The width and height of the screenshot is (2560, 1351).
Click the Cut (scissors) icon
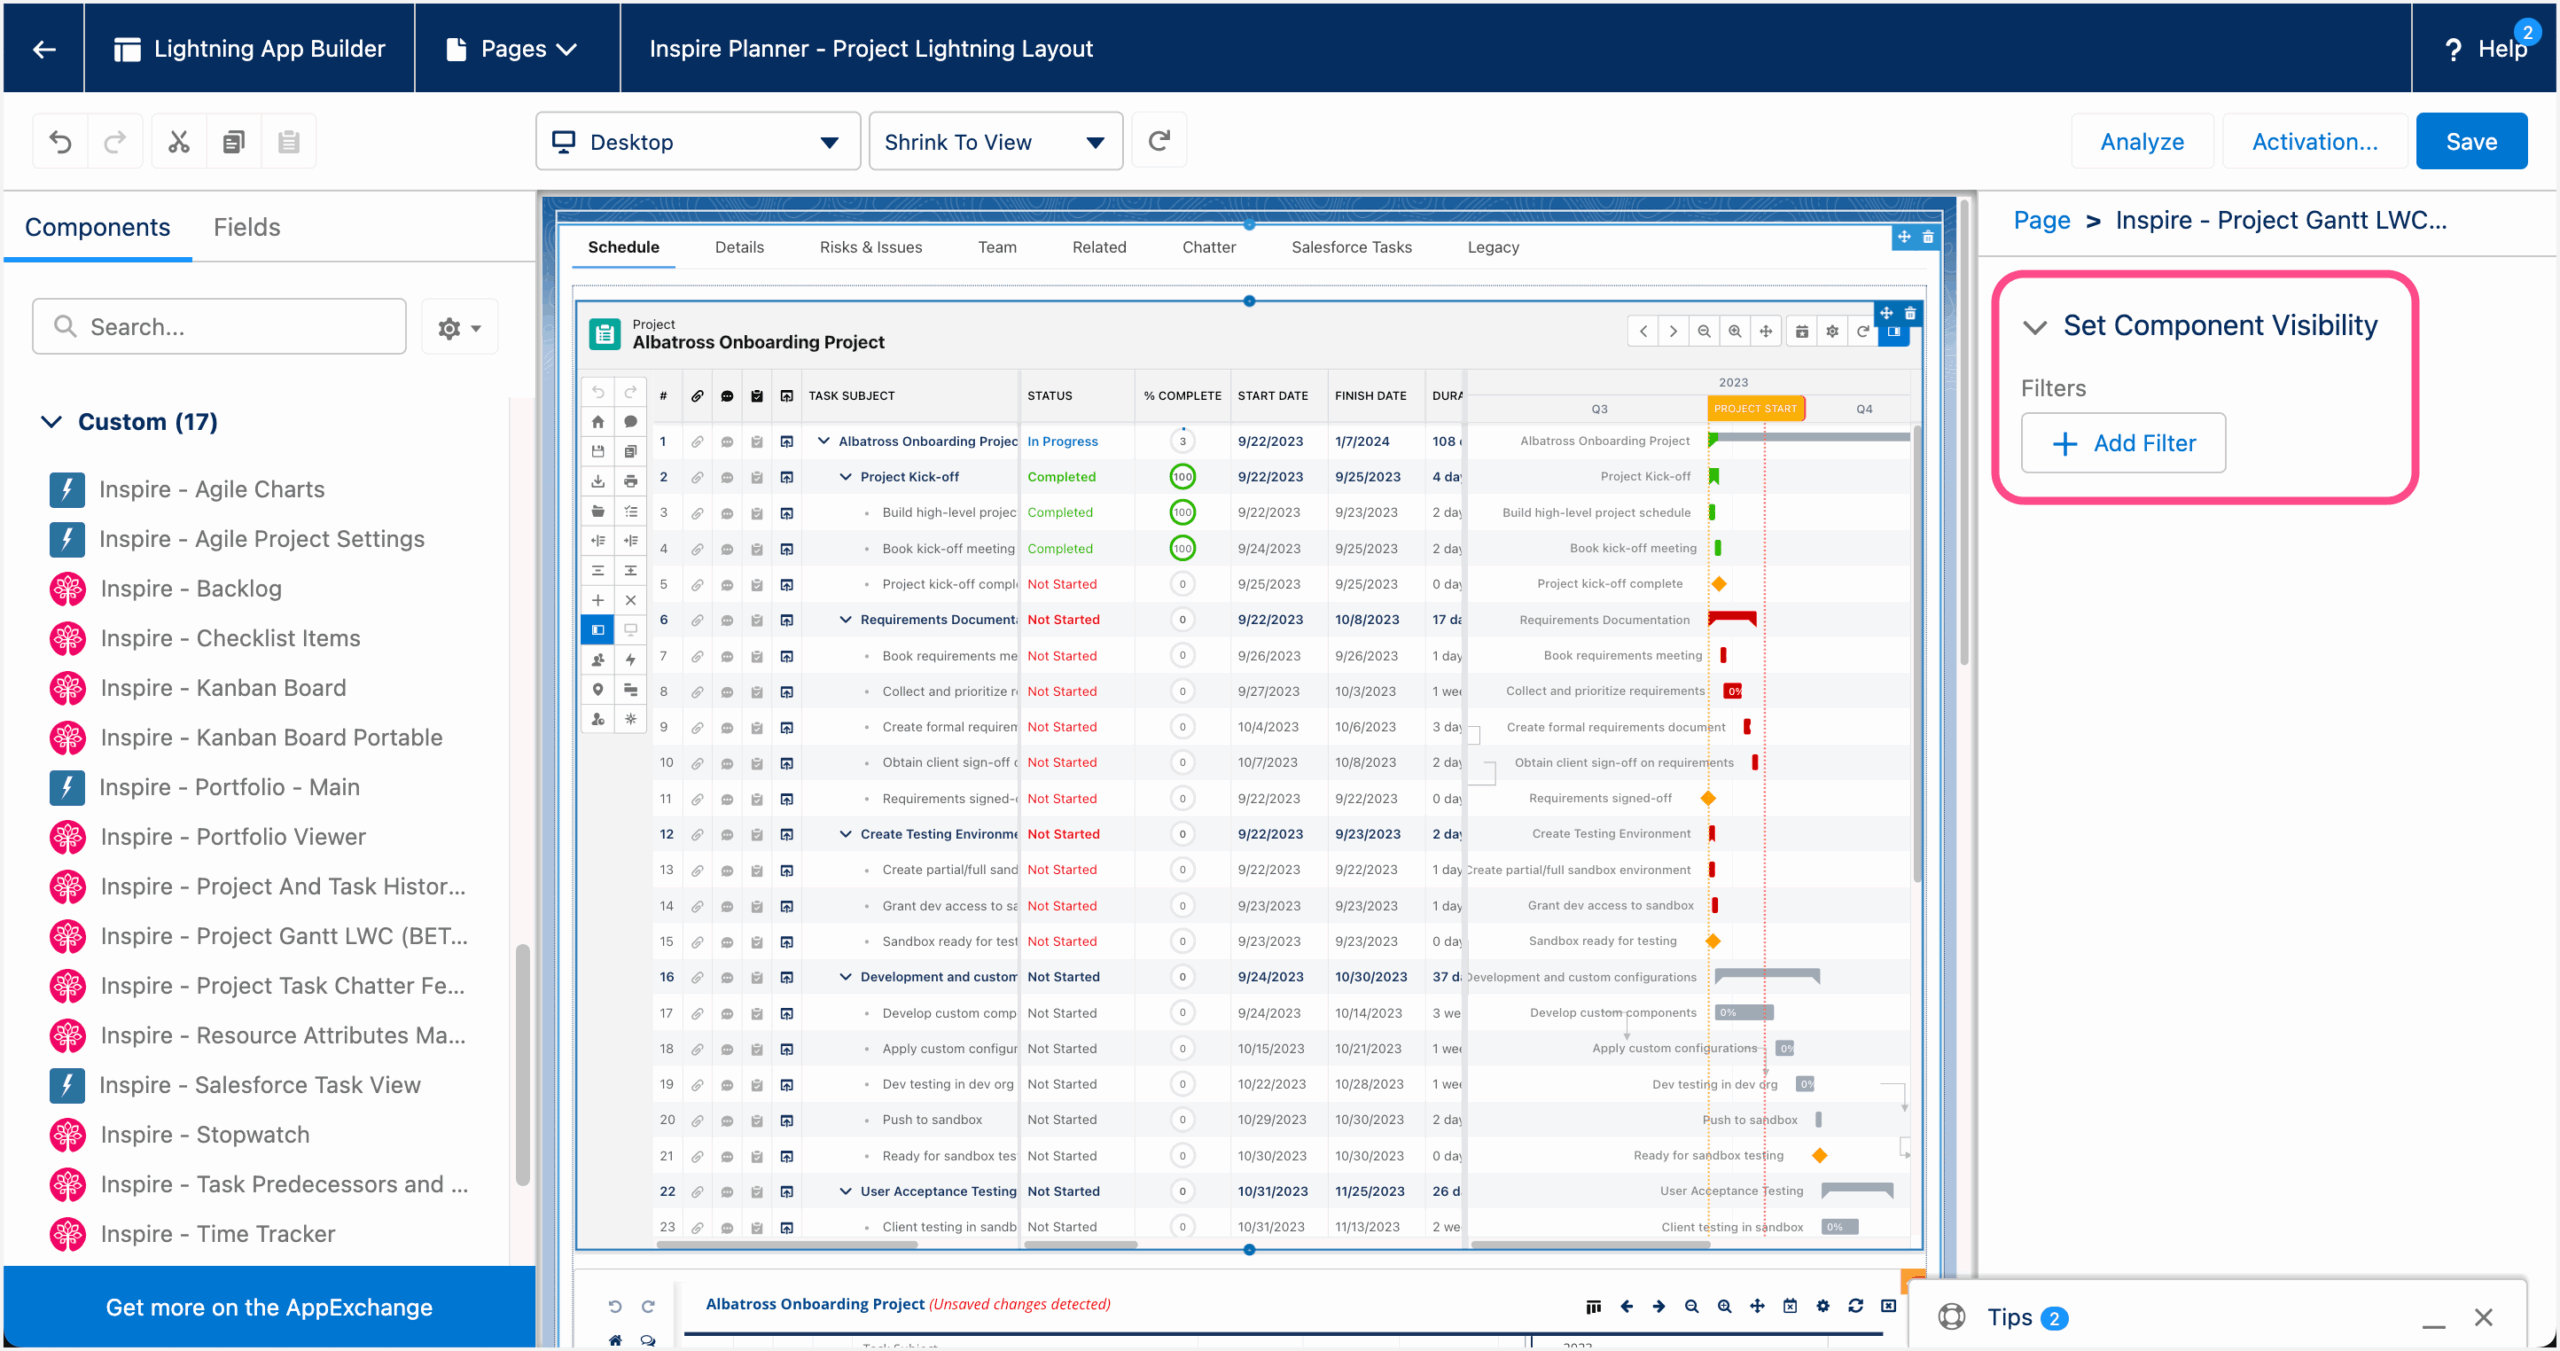pyautogui.click(x=178, y=141)
